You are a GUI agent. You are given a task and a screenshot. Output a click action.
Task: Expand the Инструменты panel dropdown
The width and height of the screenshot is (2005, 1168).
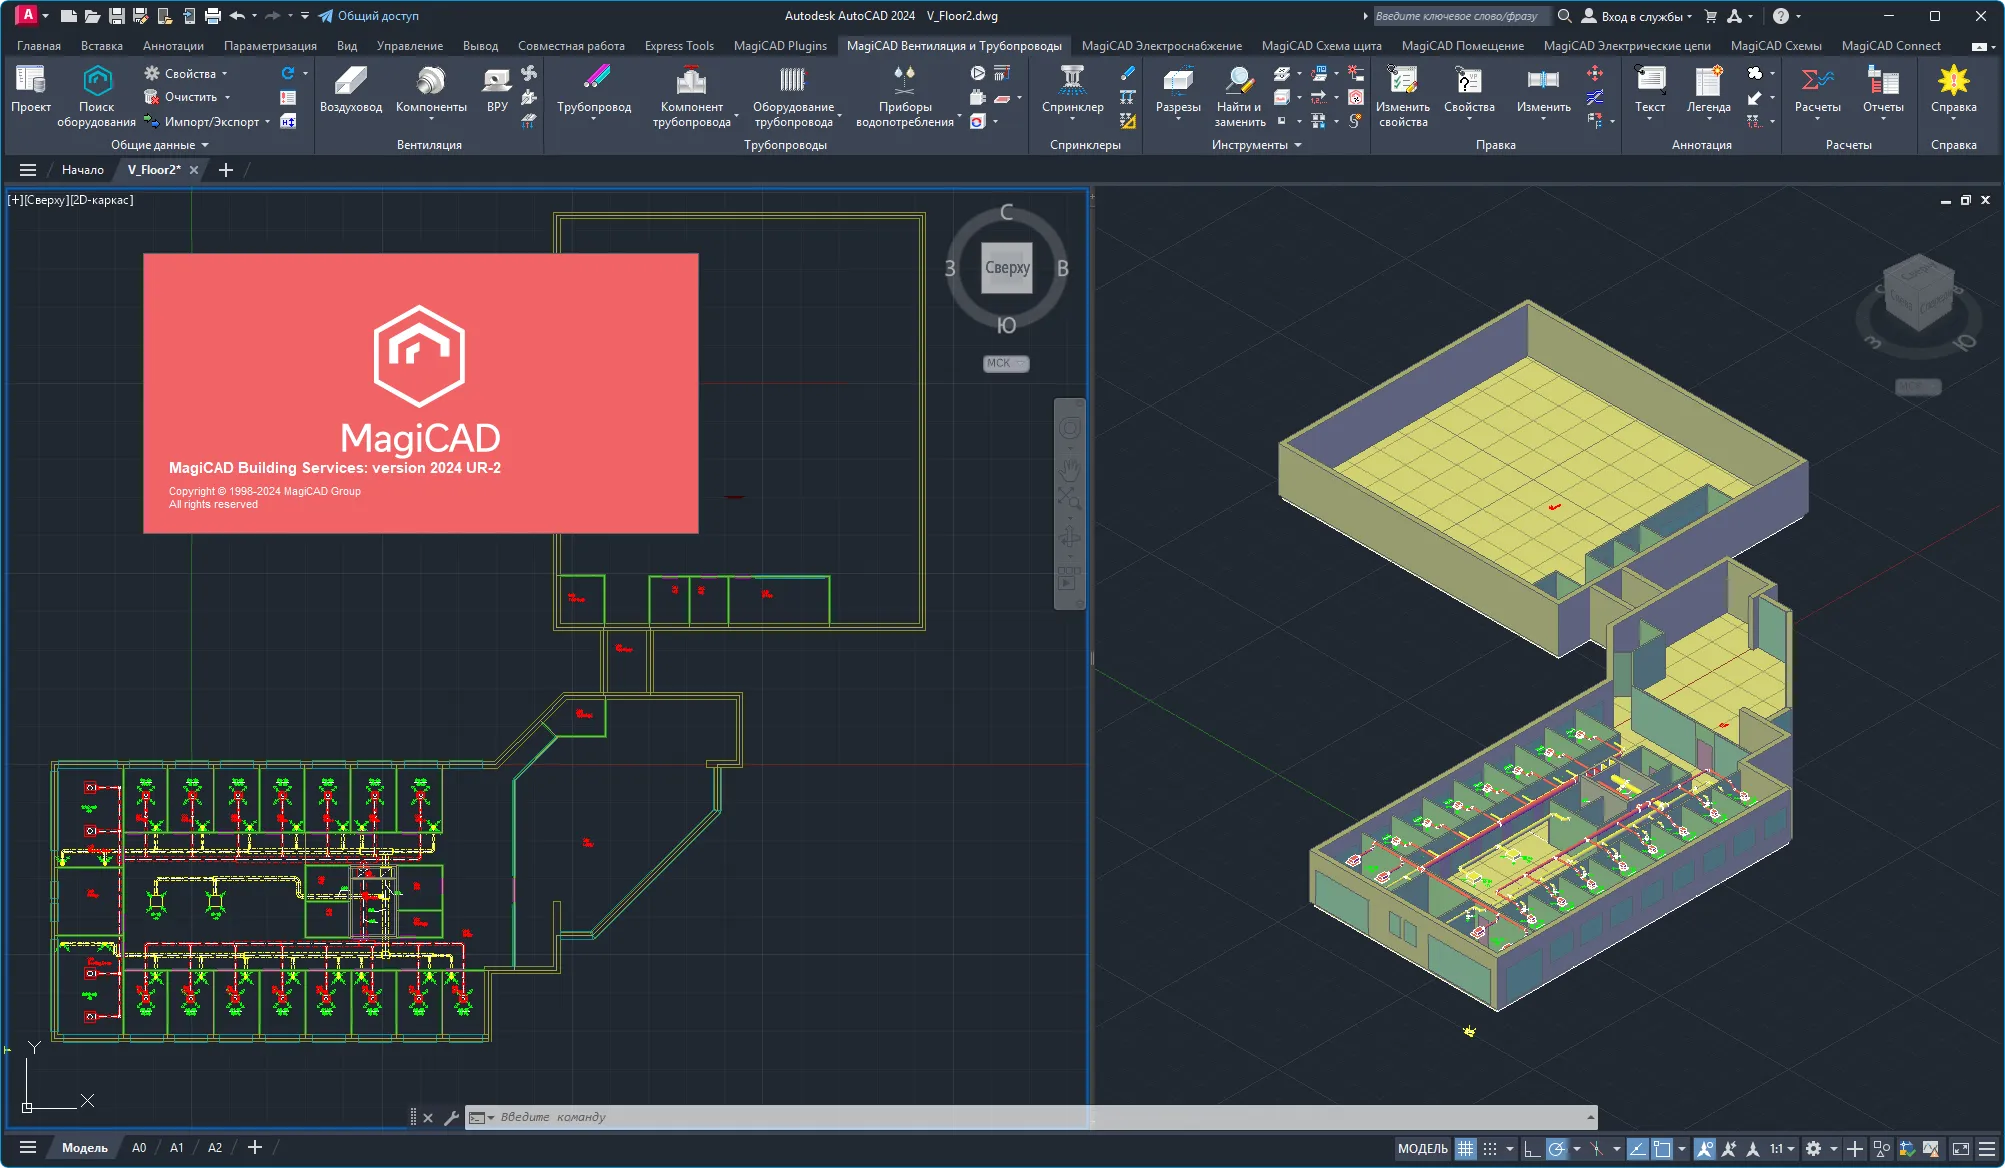[x=1257, y=145]
